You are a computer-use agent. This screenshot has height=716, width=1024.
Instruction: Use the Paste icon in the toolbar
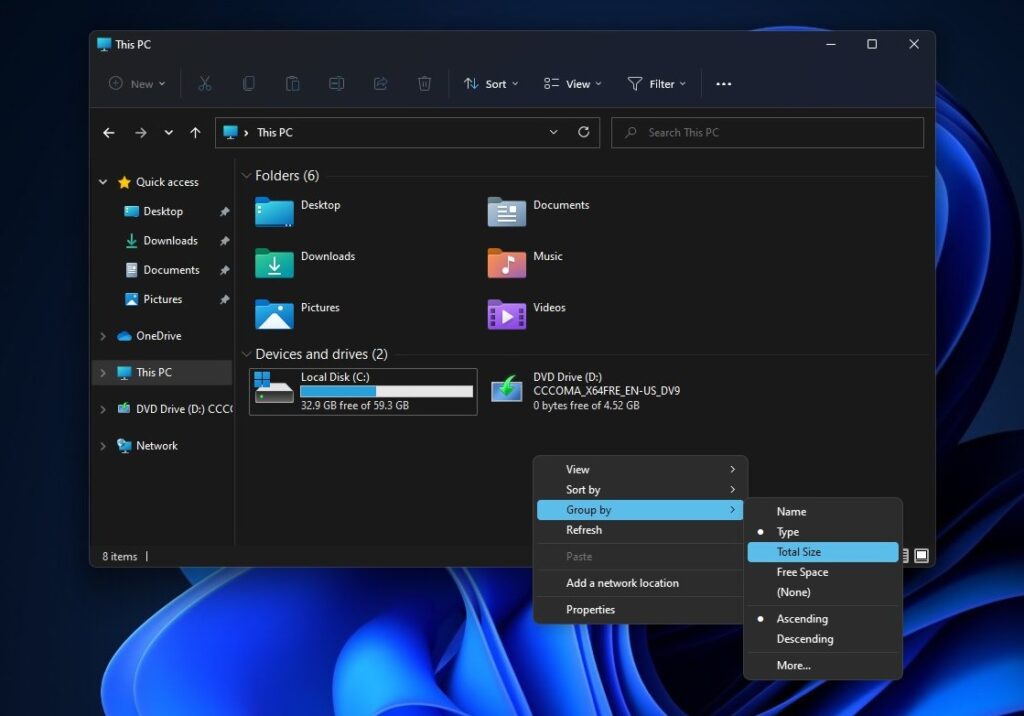(x=292, y=84)
